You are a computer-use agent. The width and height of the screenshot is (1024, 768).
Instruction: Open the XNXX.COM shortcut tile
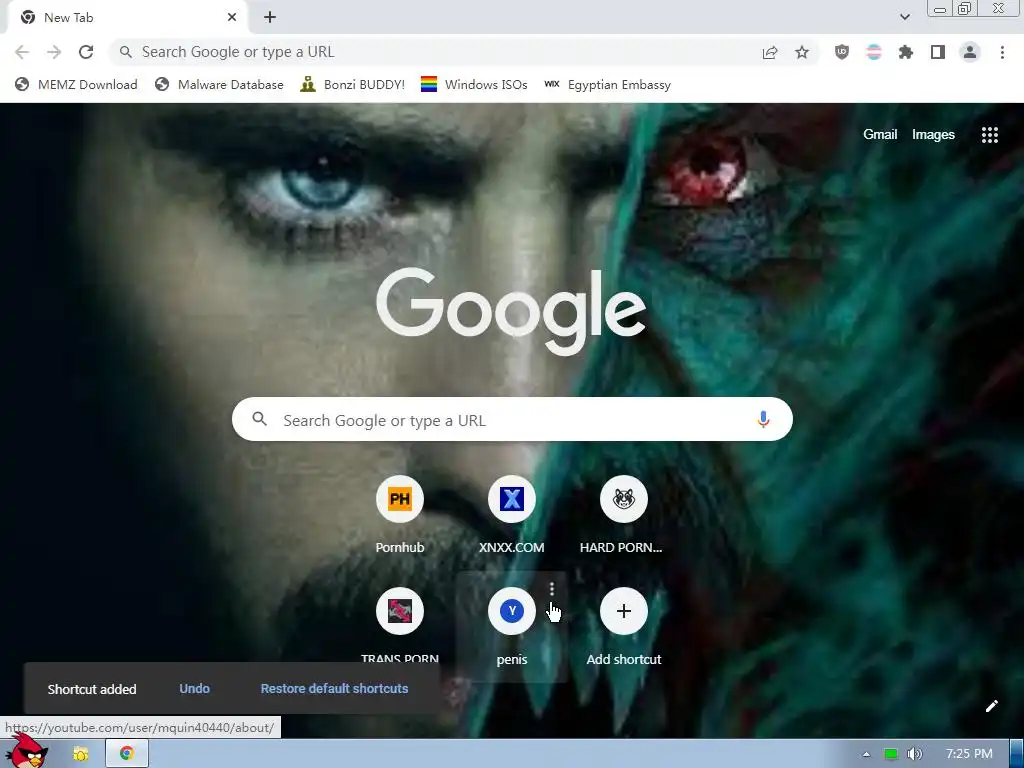[512, 515]
